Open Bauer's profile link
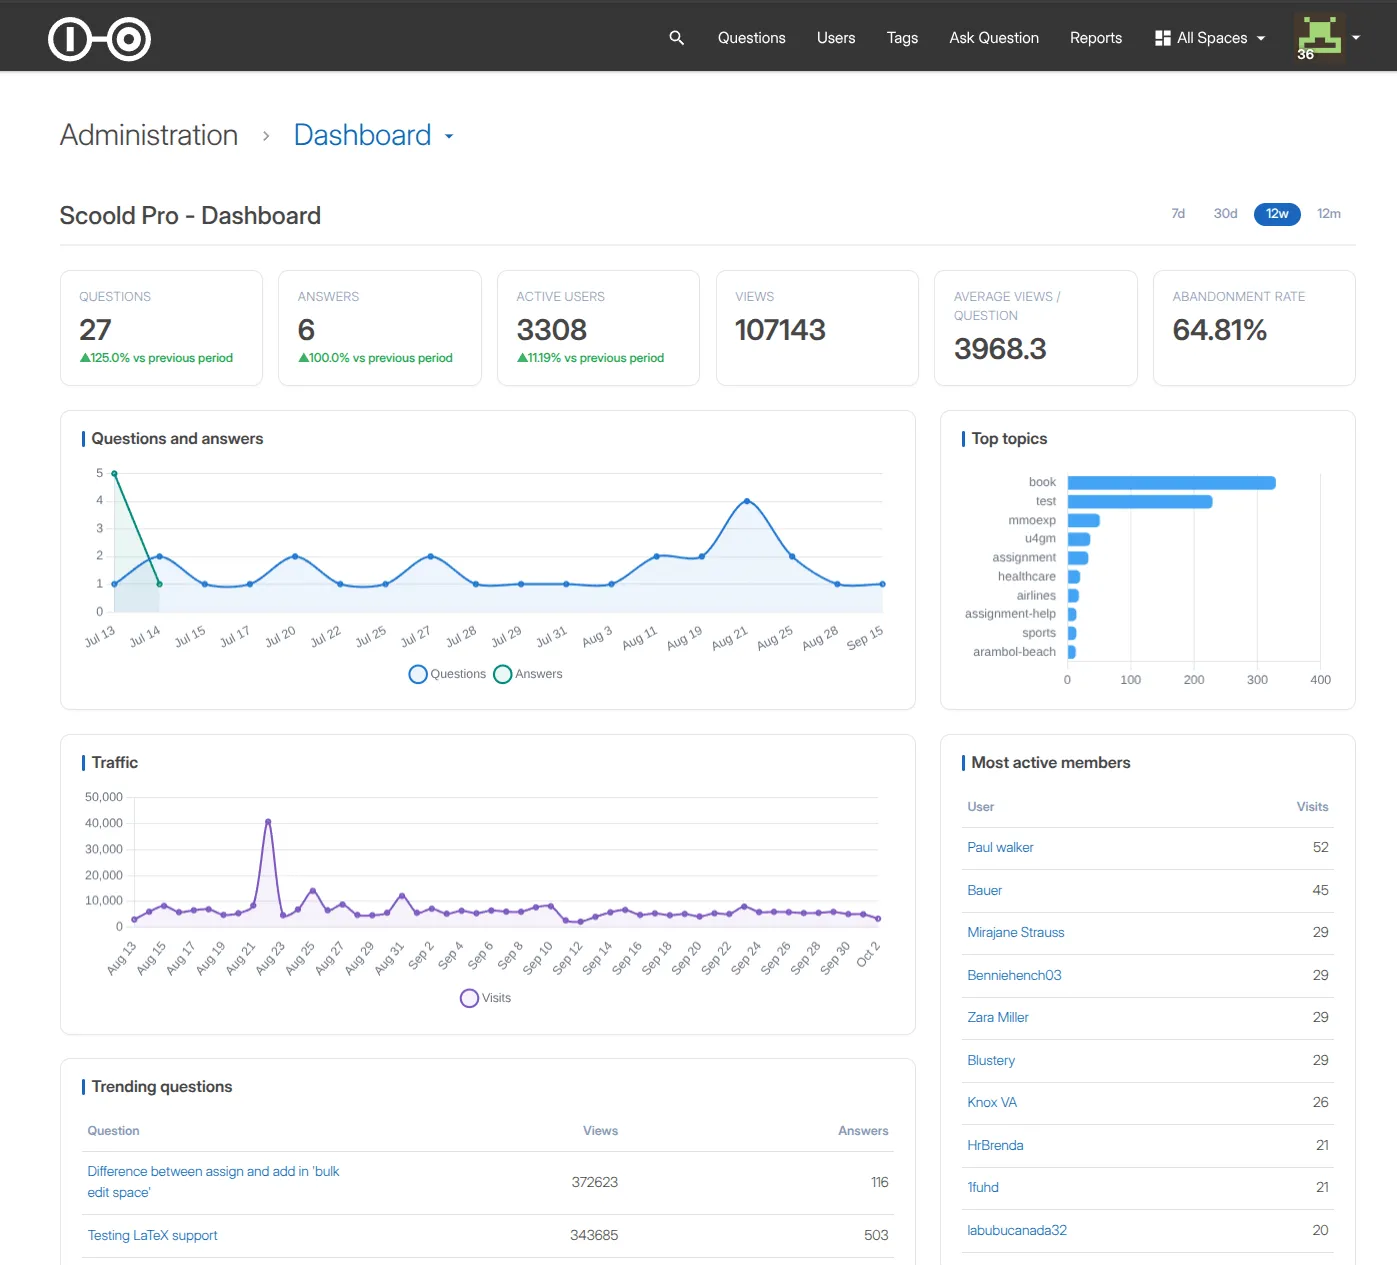The image size is (1397, 1265). pyautogui.click(x=984, y=891)
